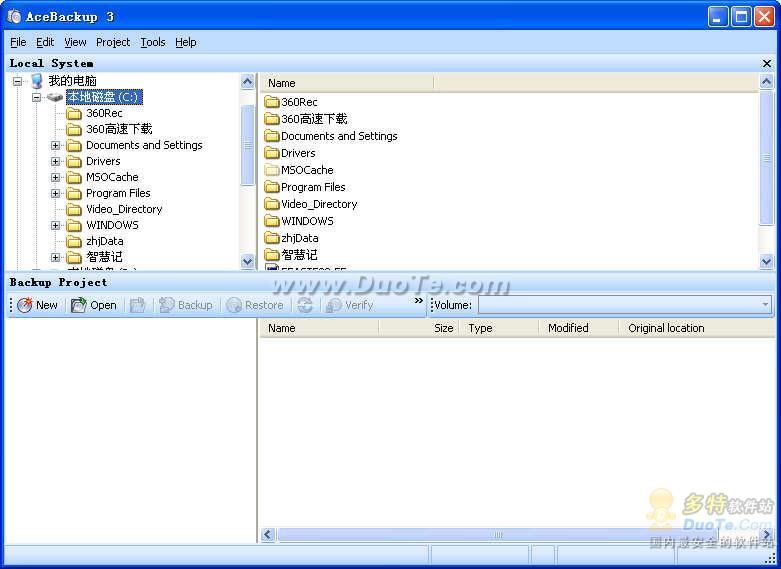The image size is (781, 569).
Task: Click MSOCache folder icon in tree
Action: (x=74, y=177)
